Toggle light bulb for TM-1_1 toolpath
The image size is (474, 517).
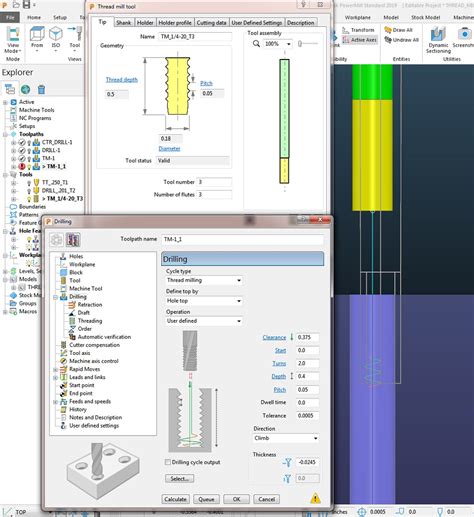tap(29, 167)
